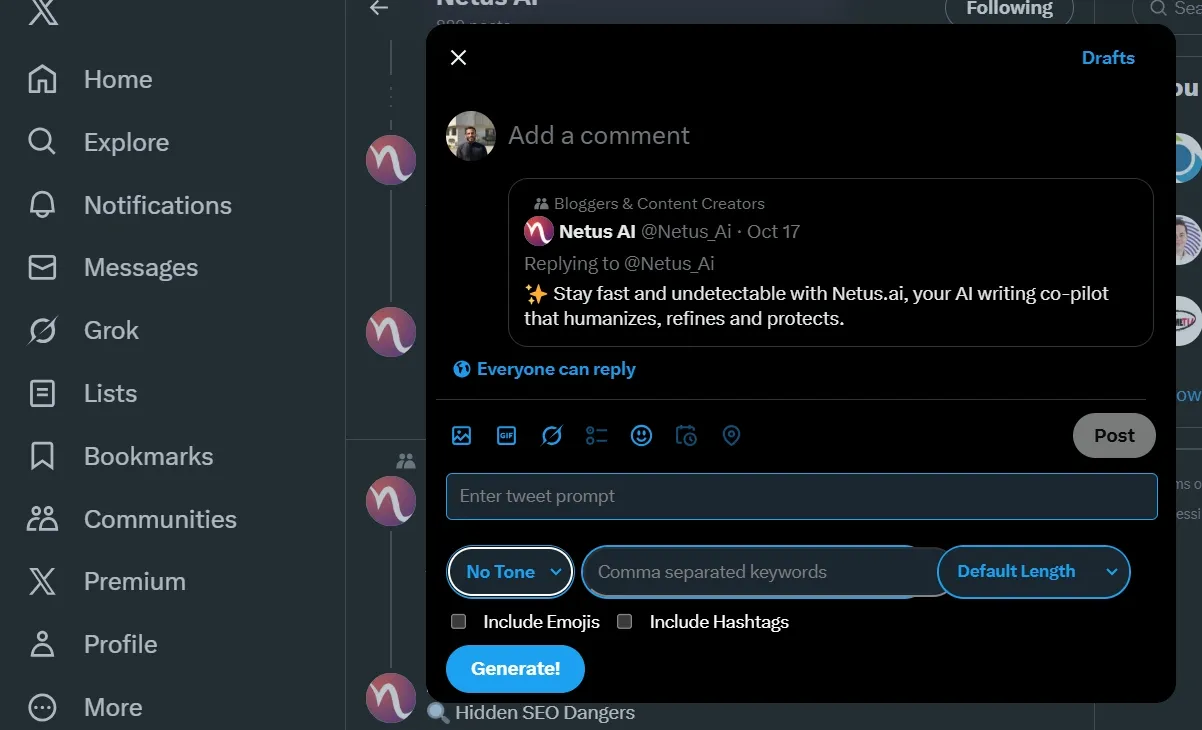The height and width of the screenshot is (730, 1202).
Task: Open saved Drafts
Action: [x=1108, y=57]
